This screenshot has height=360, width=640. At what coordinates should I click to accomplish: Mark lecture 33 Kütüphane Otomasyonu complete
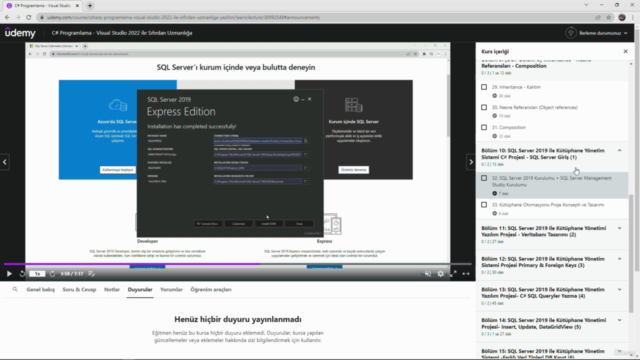pyautogui.click(x=484, y=205)
